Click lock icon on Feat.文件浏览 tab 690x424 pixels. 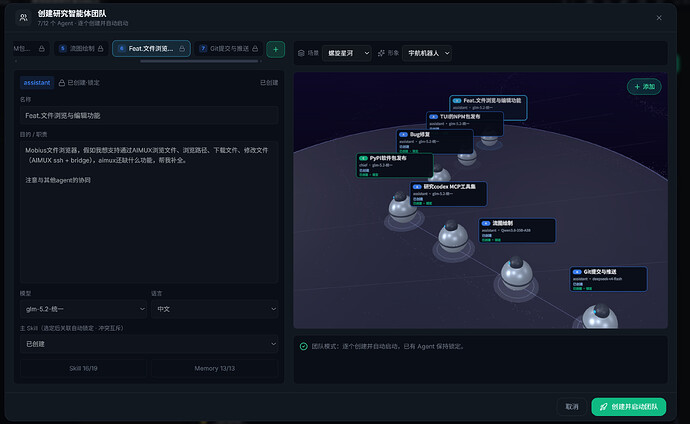click(x=182, y=48)
